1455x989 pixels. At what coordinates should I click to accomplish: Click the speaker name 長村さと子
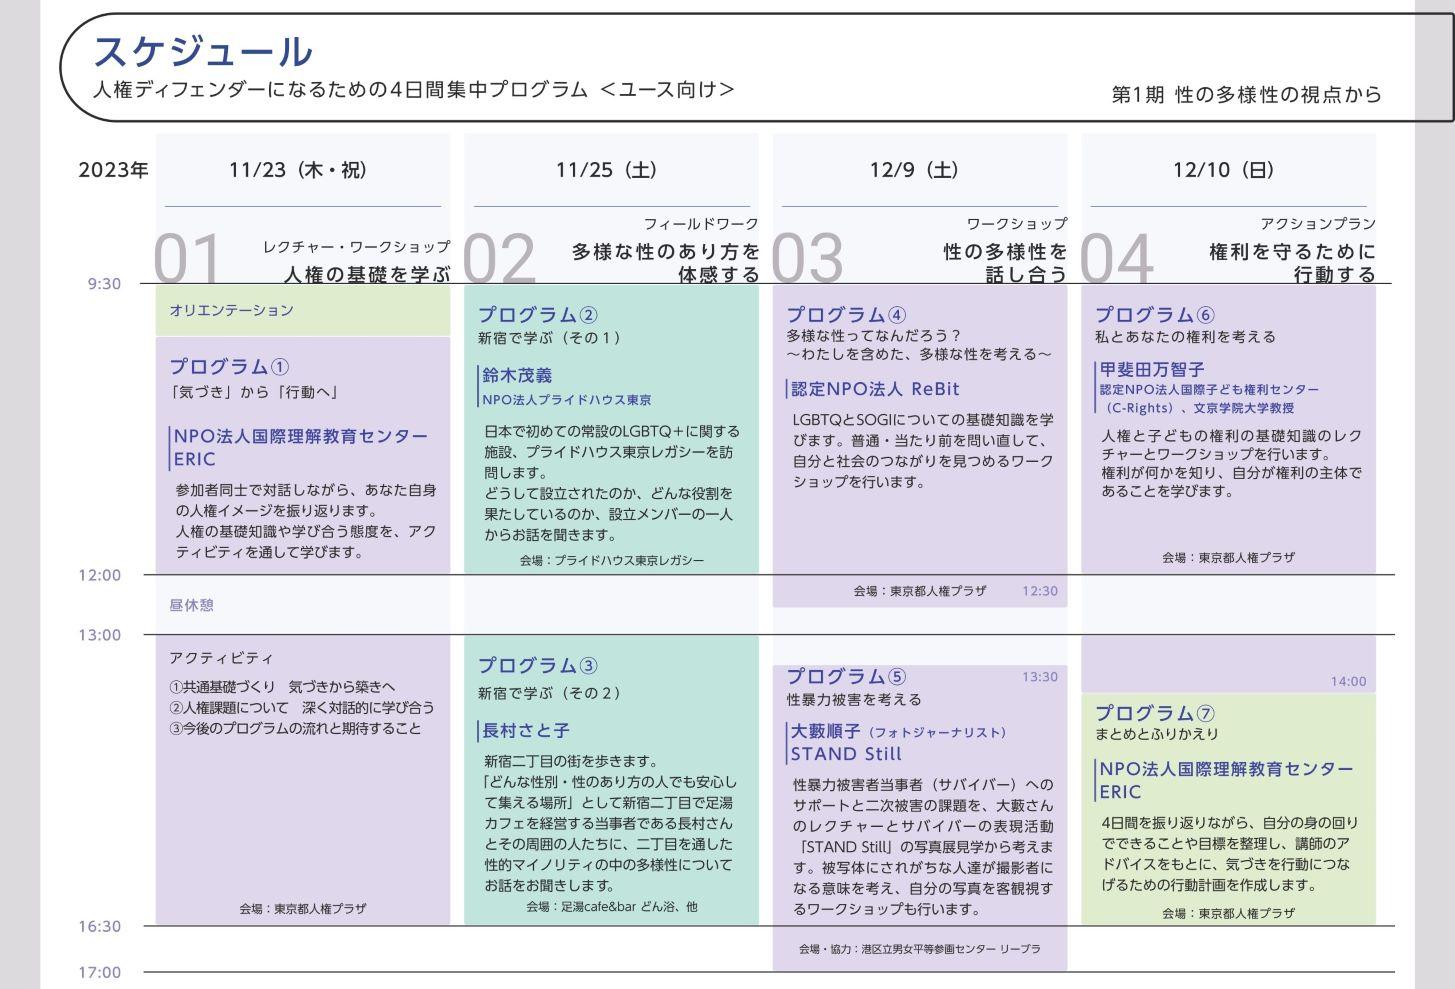pyautogui.click(x=526, y=731)
